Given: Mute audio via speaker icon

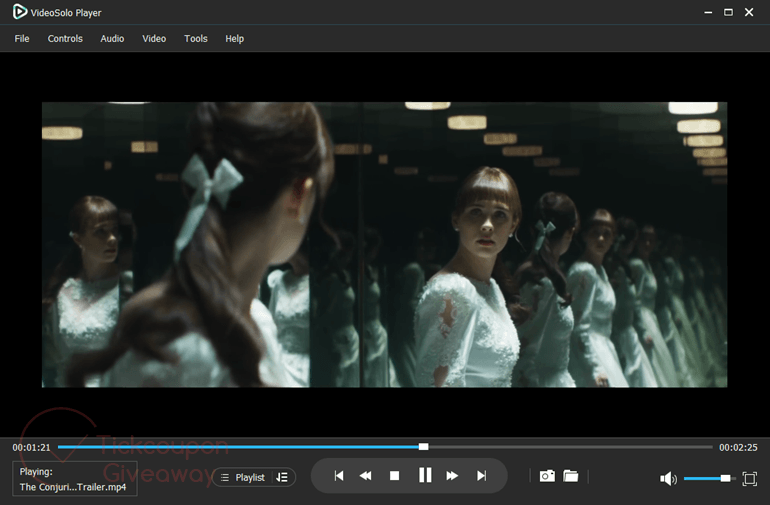Looking at the screenshot, I should pos(668,478).
